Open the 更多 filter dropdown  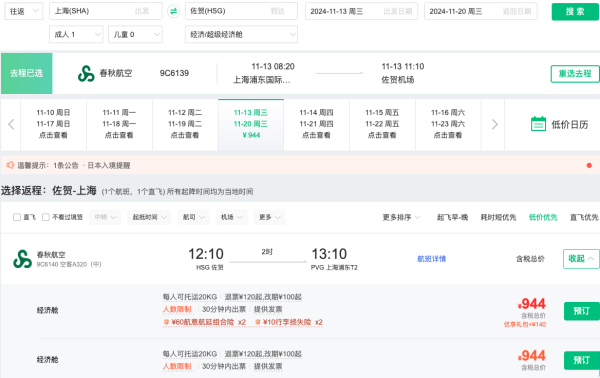coord(270,217)
